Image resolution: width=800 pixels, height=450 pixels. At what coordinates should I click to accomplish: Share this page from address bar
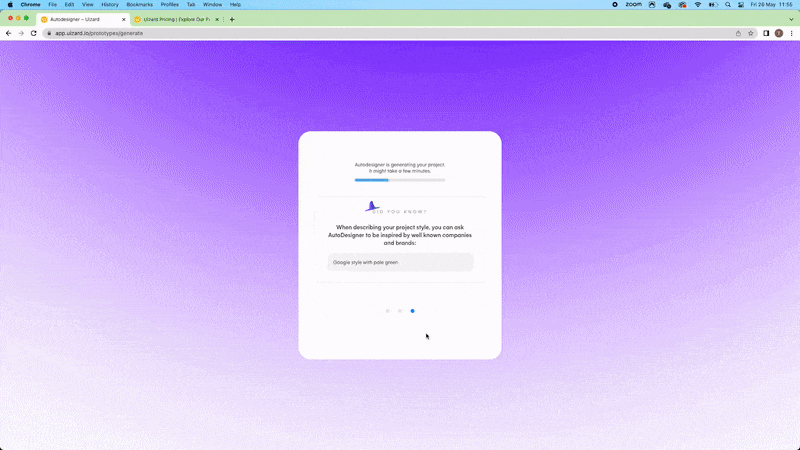[x=738, y=33]
